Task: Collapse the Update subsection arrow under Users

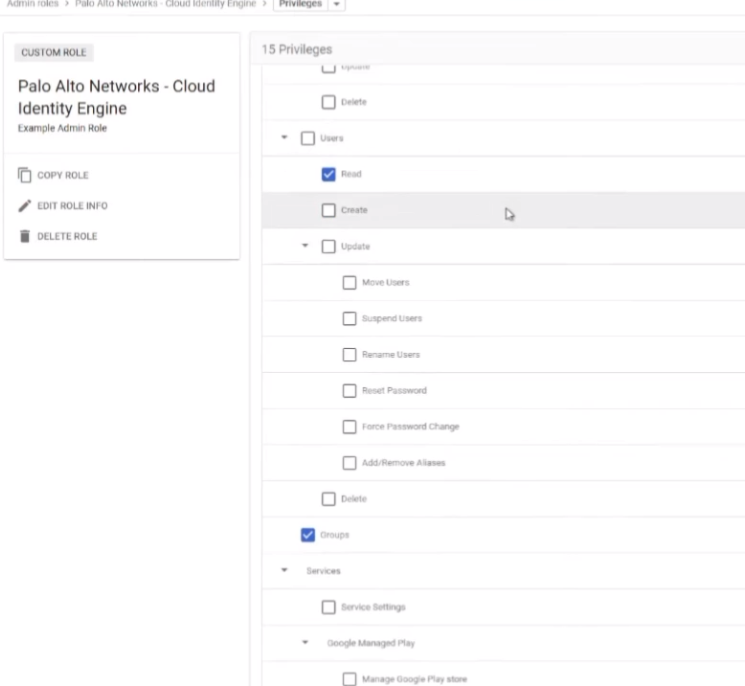Action: pos(305,246)
